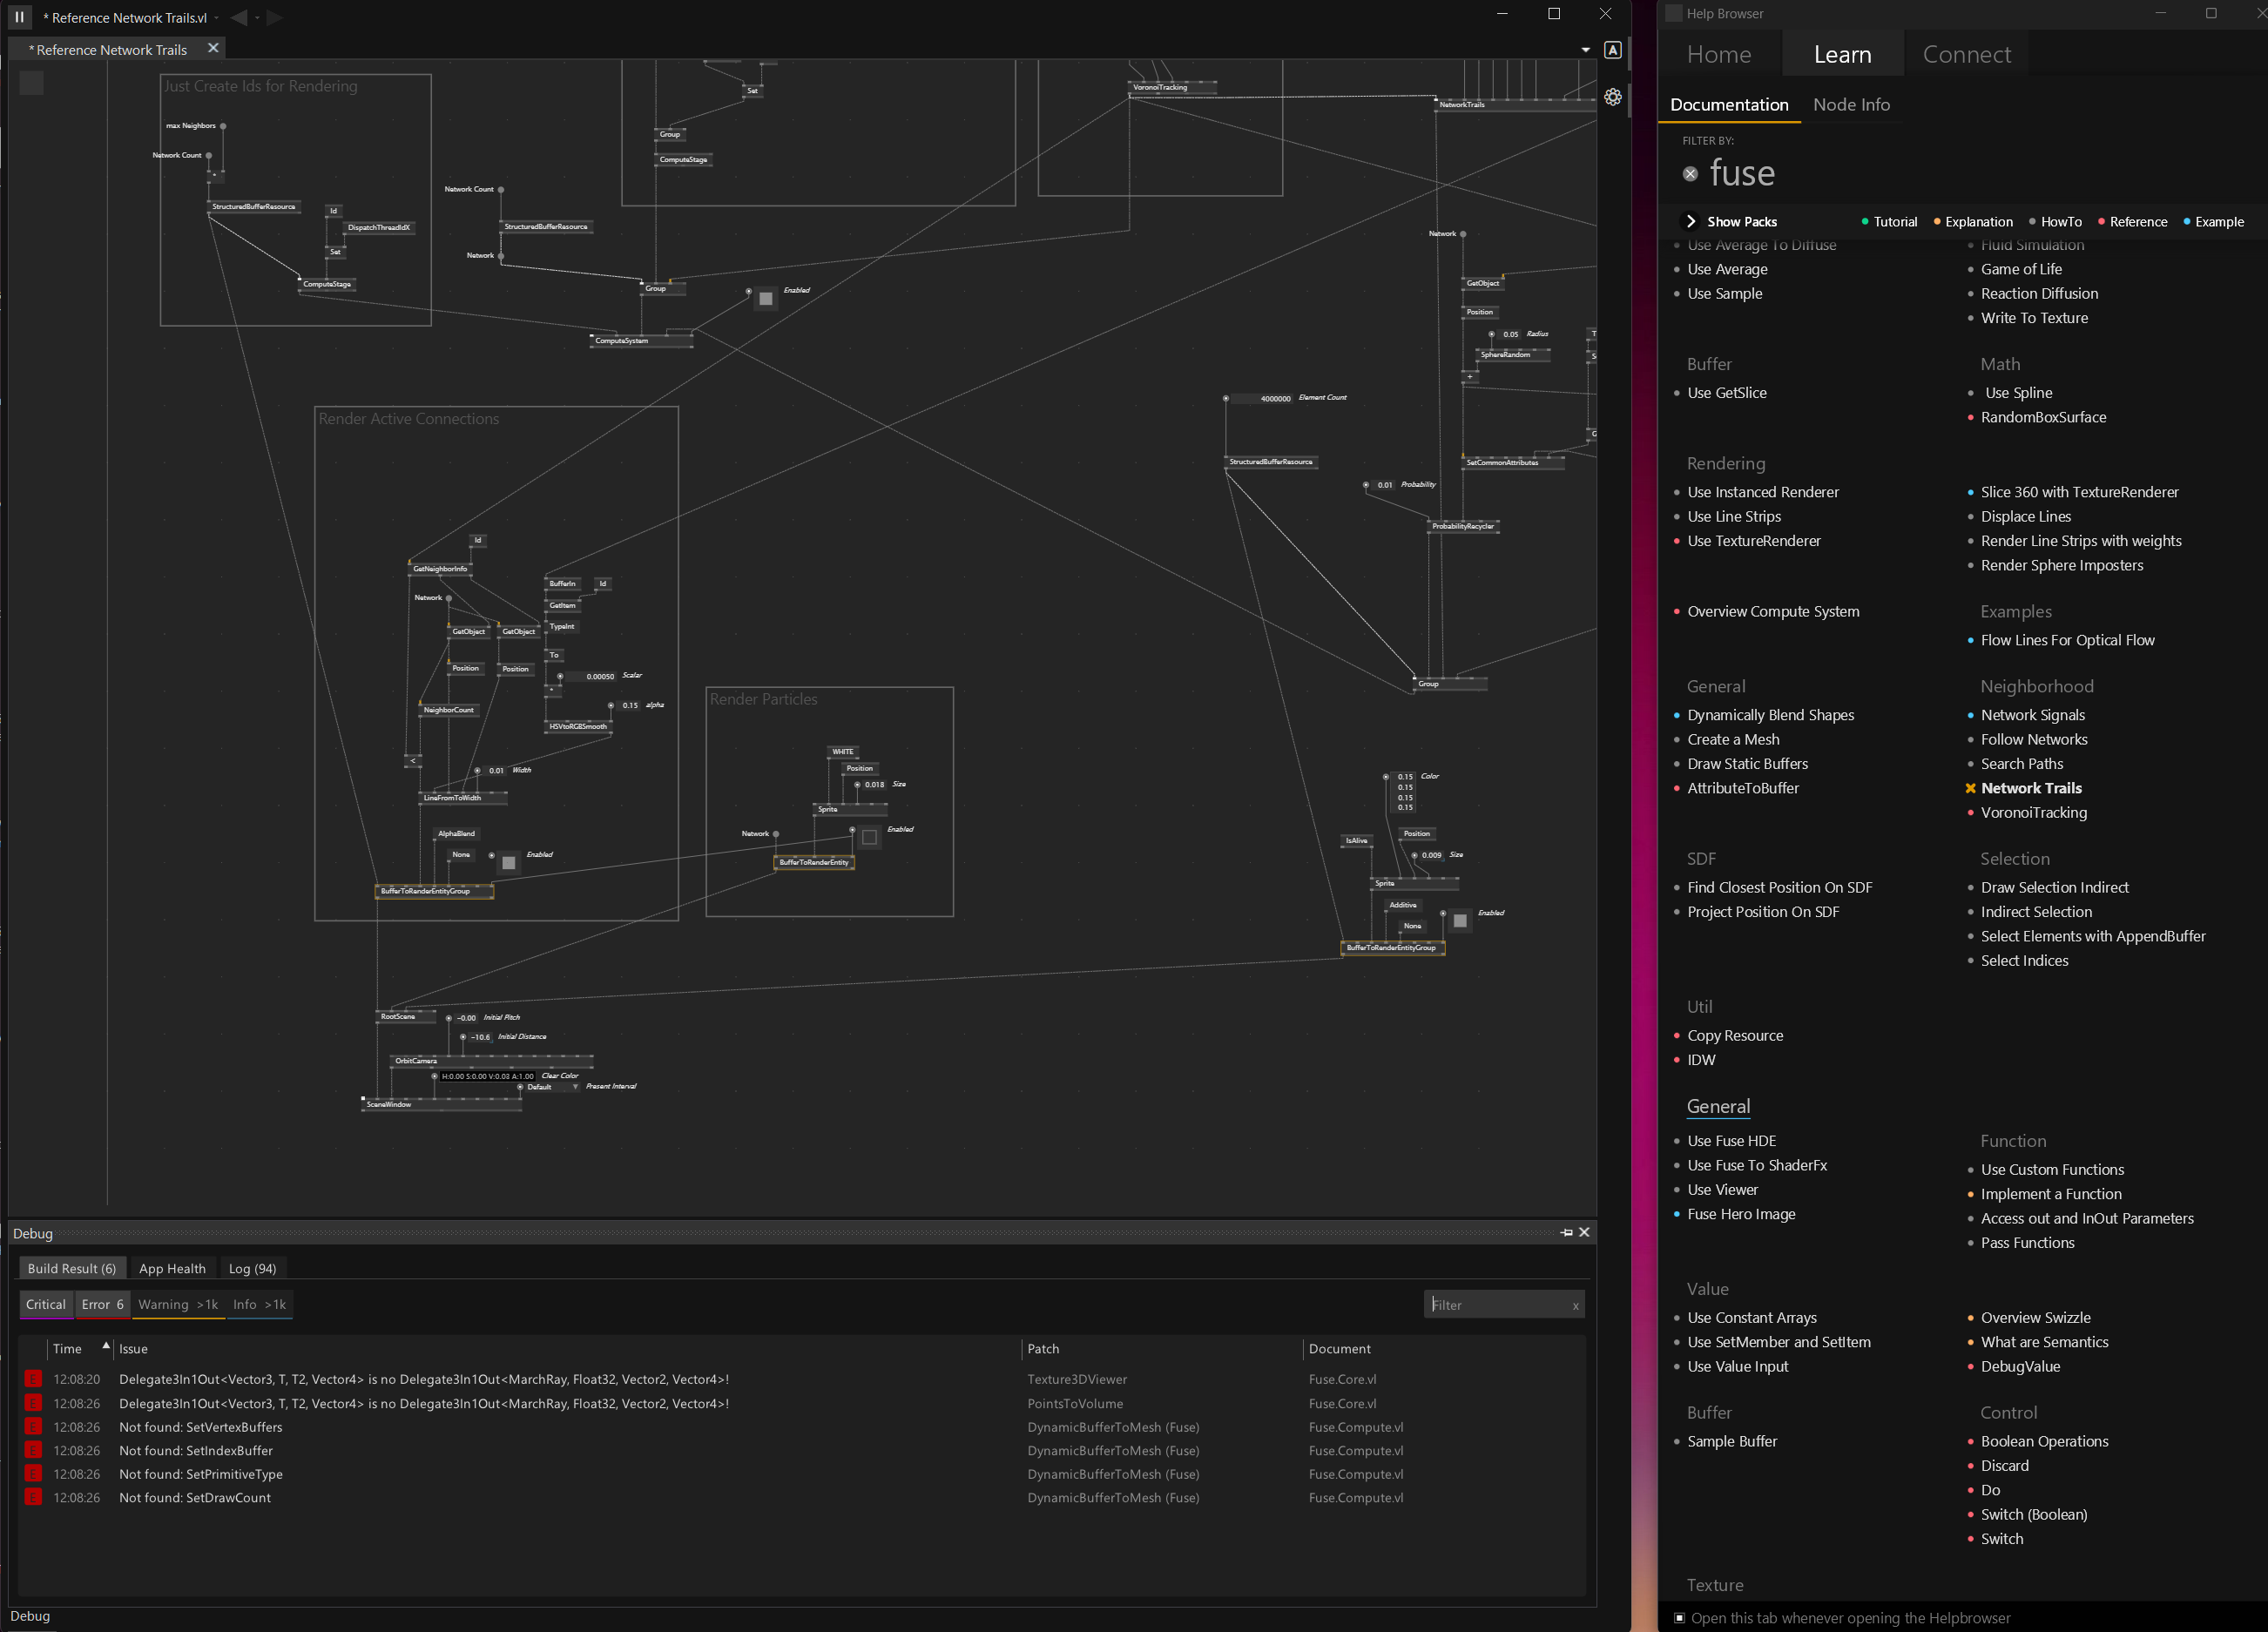Click the navigate forward arrow icon
Image resolution: width=2268 pixels, height=1632 pixels.
click(x=274, y=17)
